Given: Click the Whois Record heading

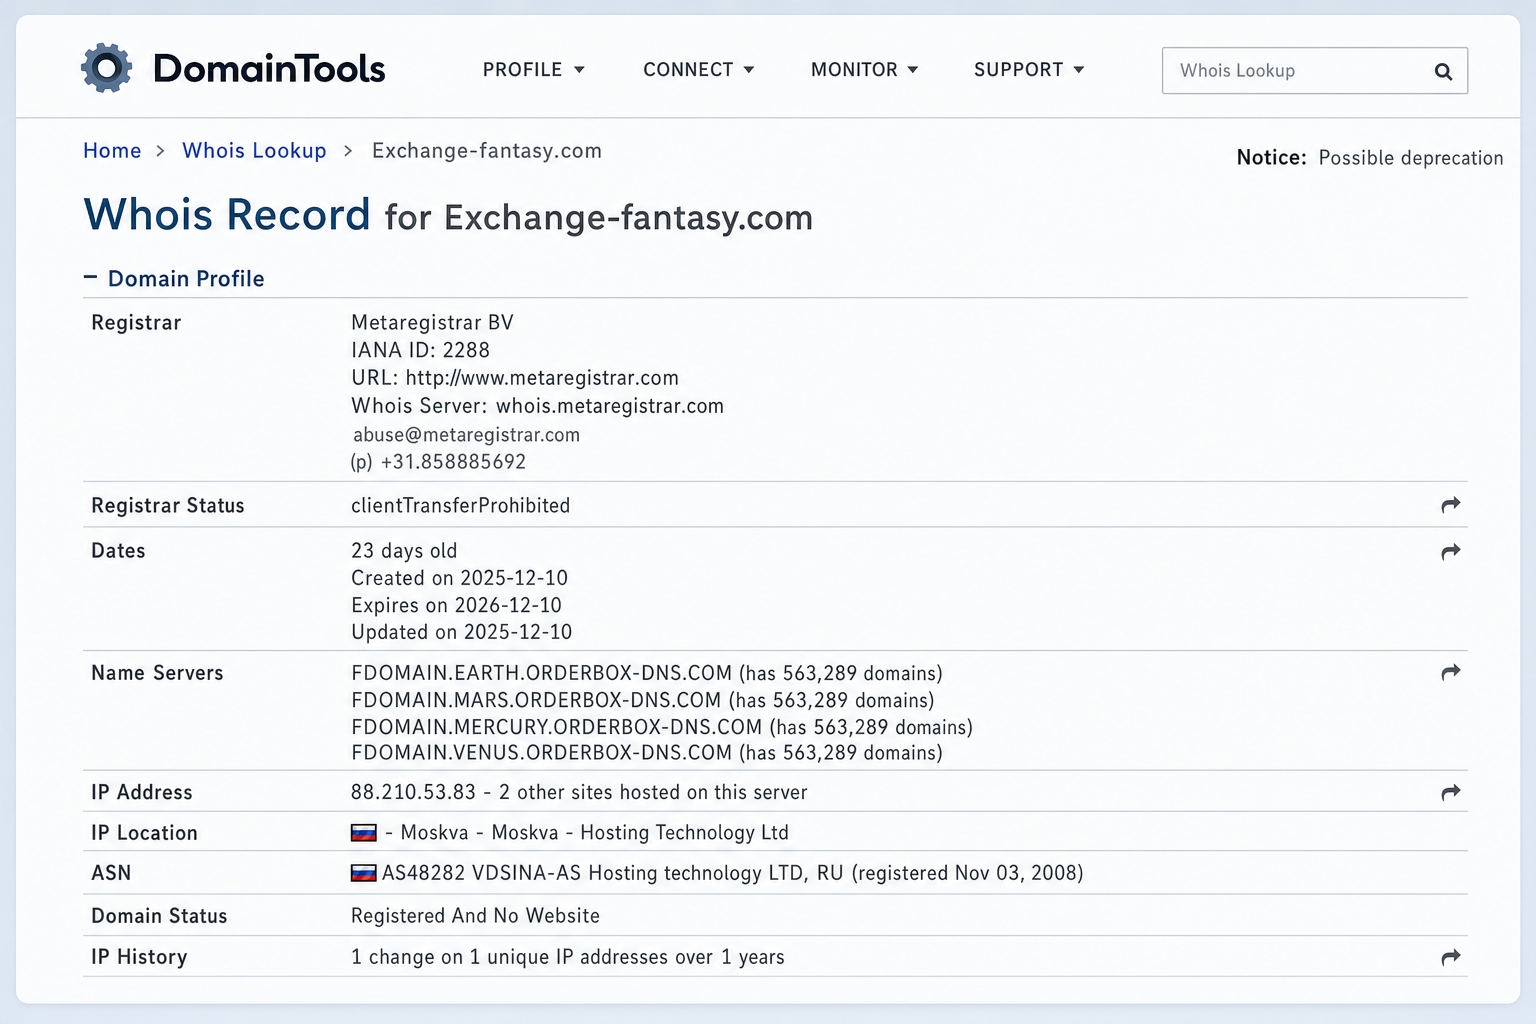Looking at the screenshot, I should pos(227,215).
